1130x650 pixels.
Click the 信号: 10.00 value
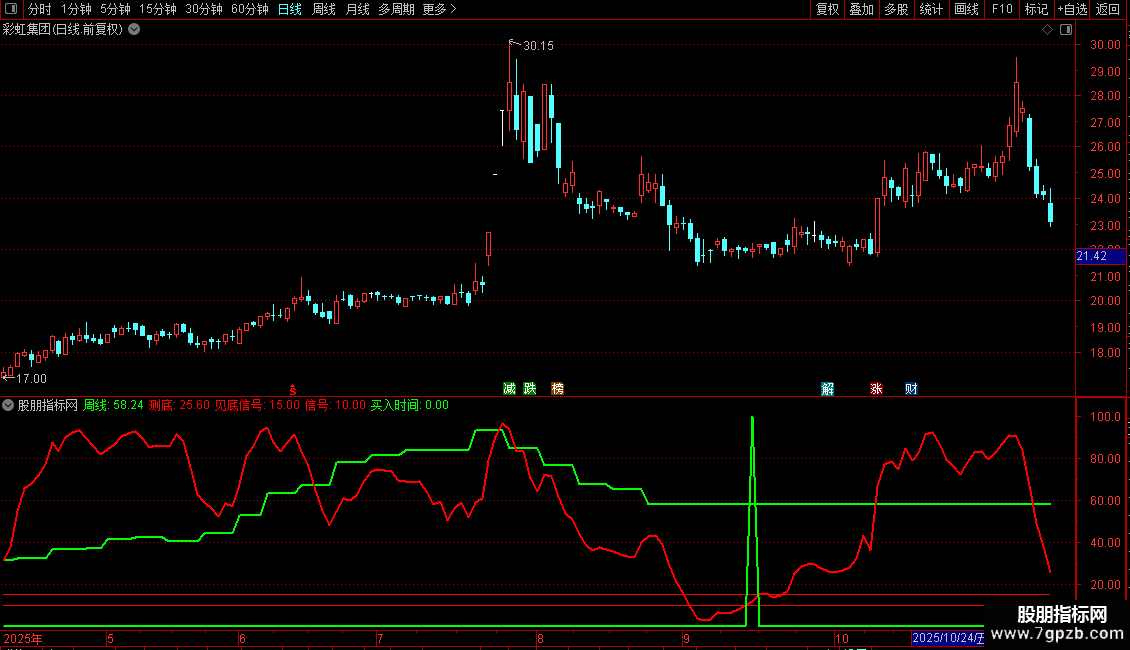[x=335, y=405]
